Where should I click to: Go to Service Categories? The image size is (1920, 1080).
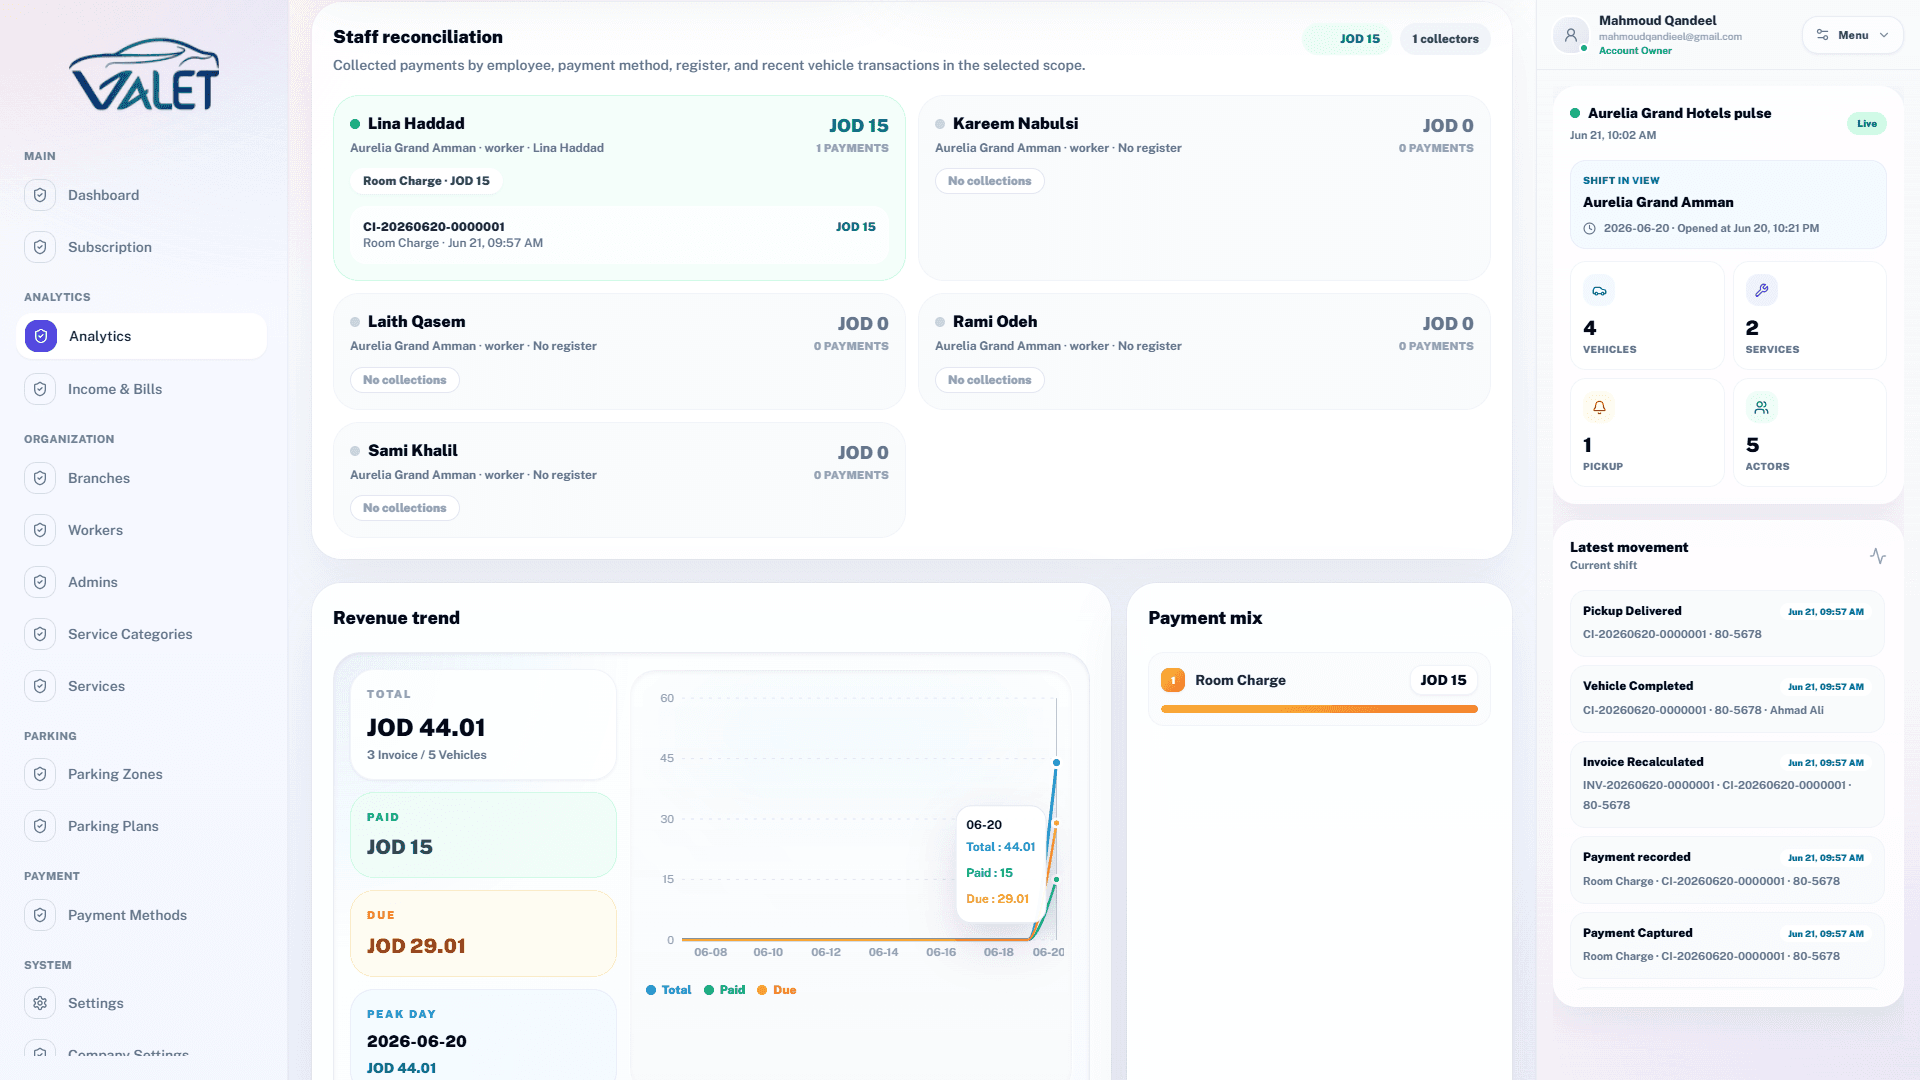tap(142, 634)
